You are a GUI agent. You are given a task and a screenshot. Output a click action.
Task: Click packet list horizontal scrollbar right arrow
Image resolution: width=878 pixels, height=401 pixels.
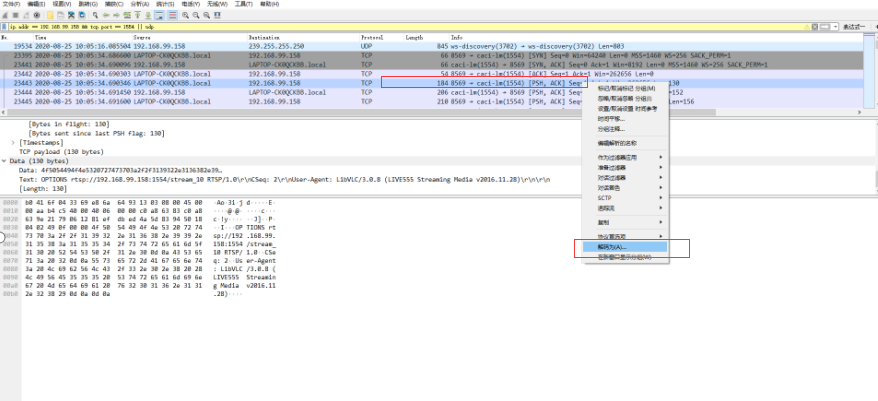tap(861, 113)
